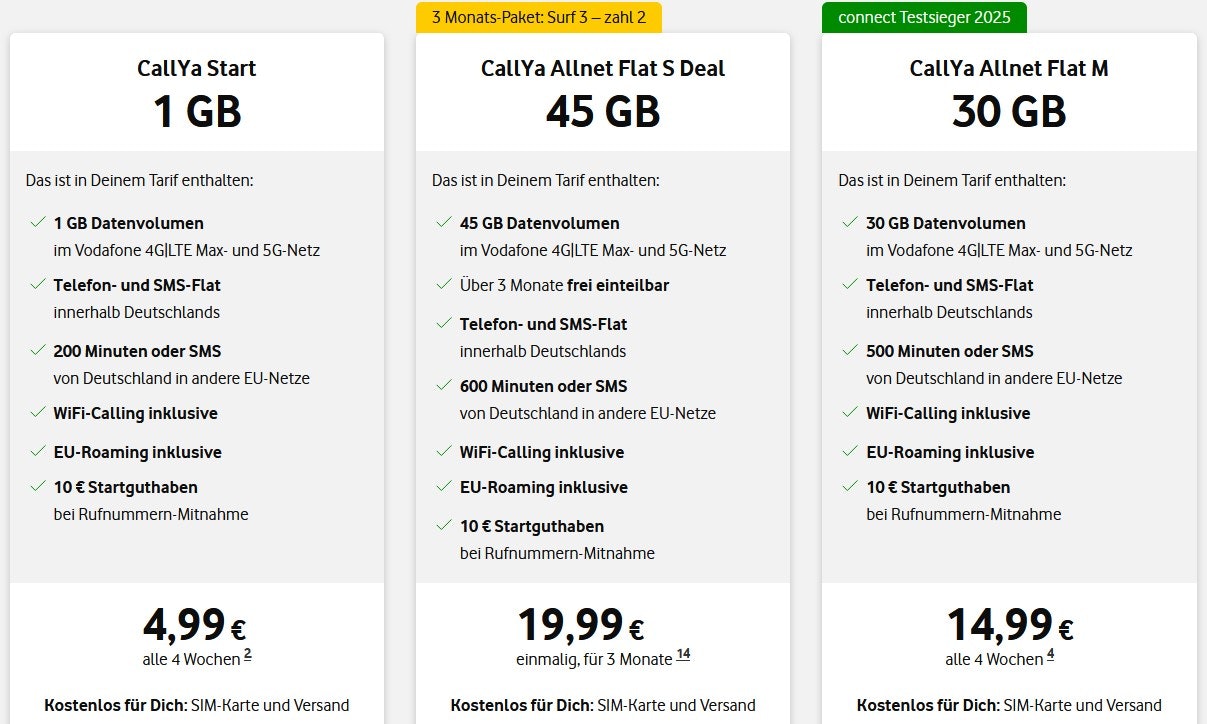This screenshot has width=1207, height=724.
Task: Open footnote 4 under the 14,99 € price
Action: (1050, 655)
